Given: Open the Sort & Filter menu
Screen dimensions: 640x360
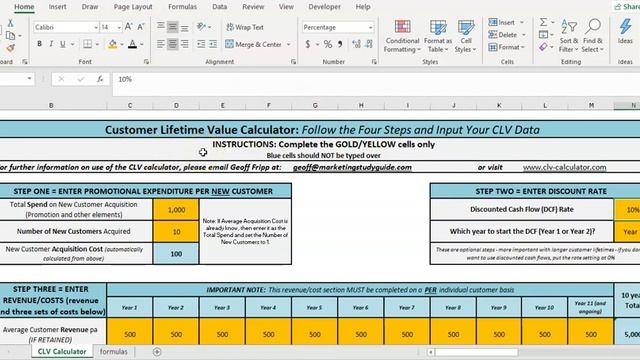Looking at the screenshot, I should click(569, 36).
